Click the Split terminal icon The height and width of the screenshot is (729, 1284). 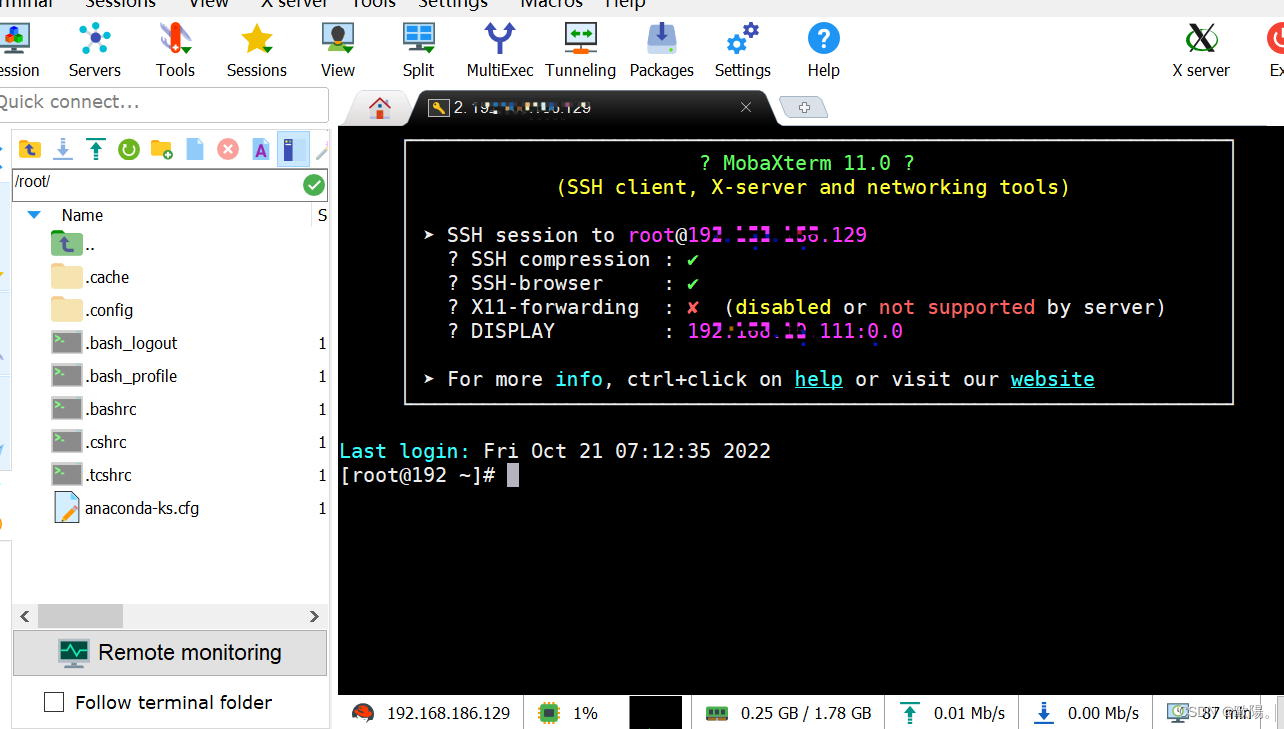click(x=418, y=39)
